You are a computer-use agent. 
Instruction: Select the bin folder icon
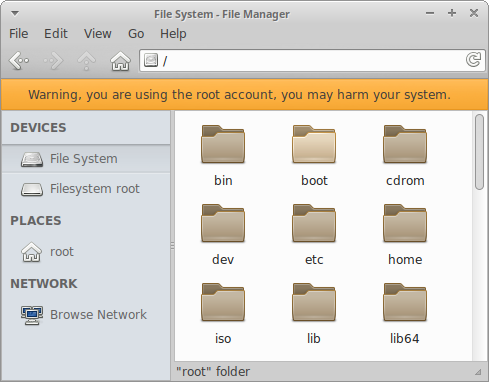pos(223,144)
